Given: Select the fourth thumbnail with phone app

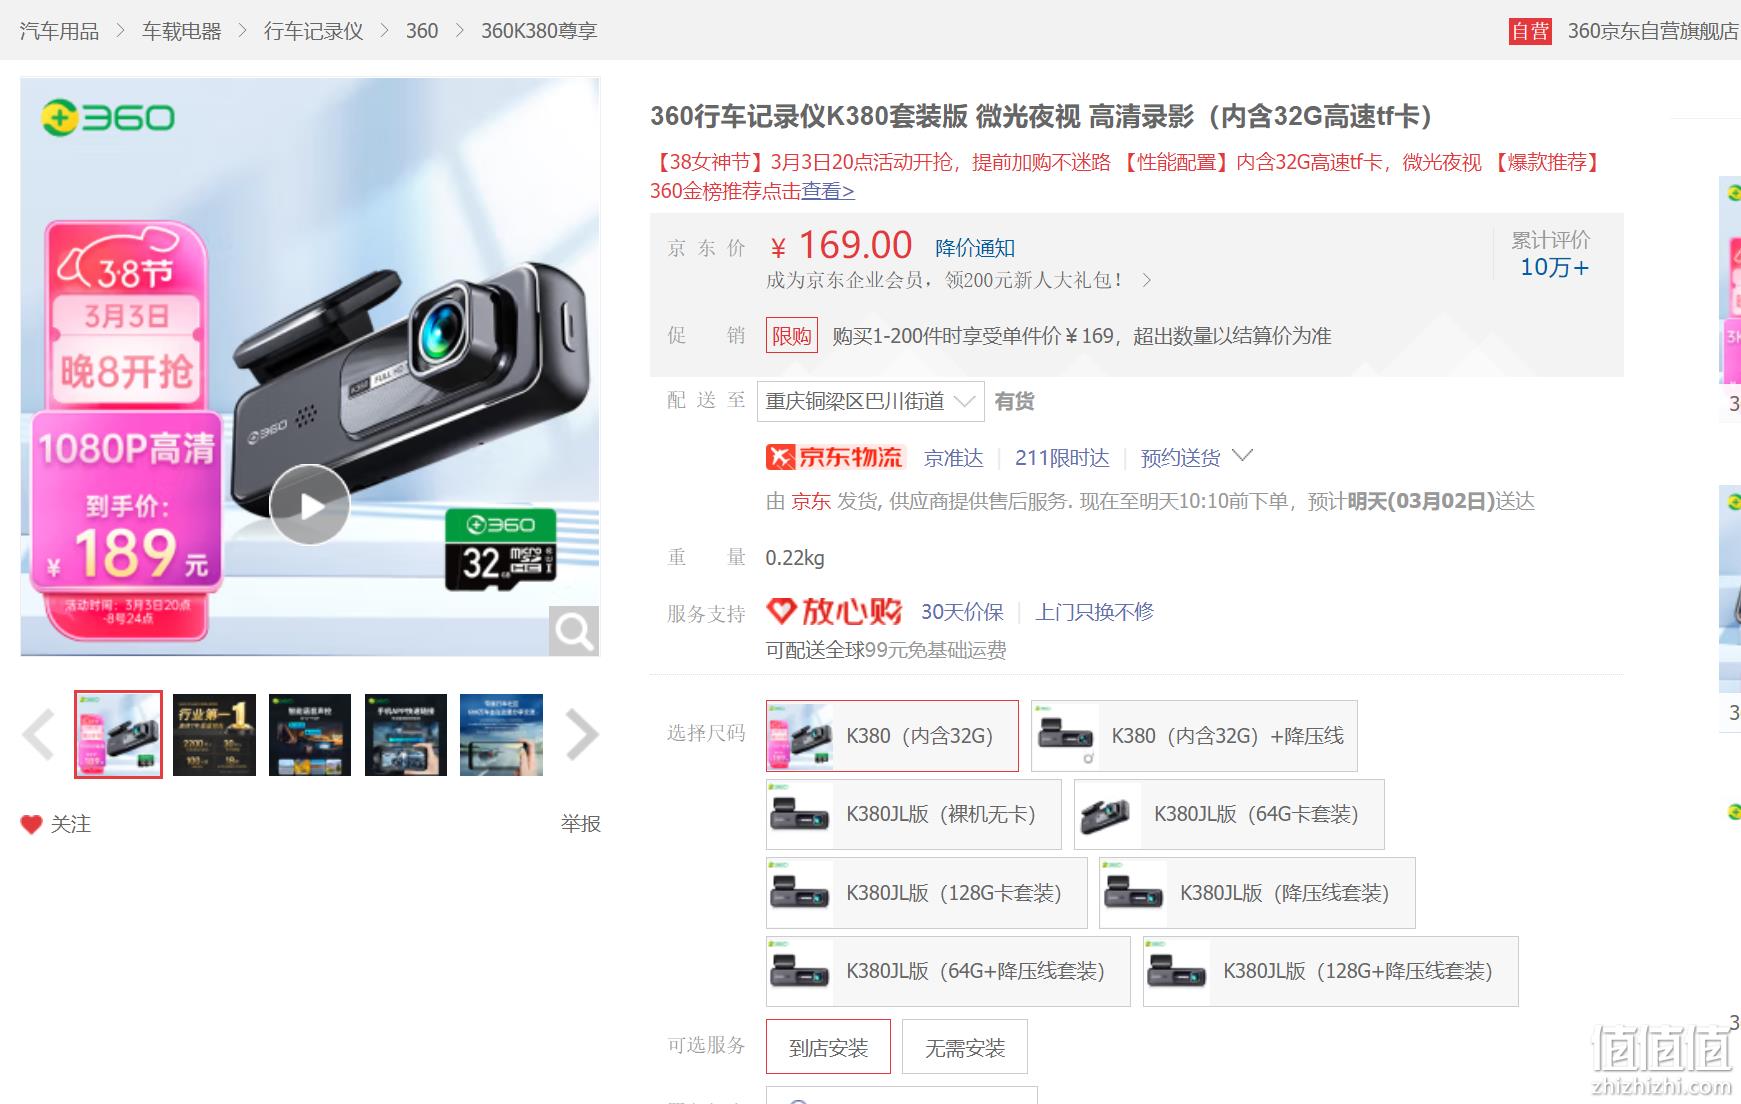Looking at the screenshot, I should [406, 734].
